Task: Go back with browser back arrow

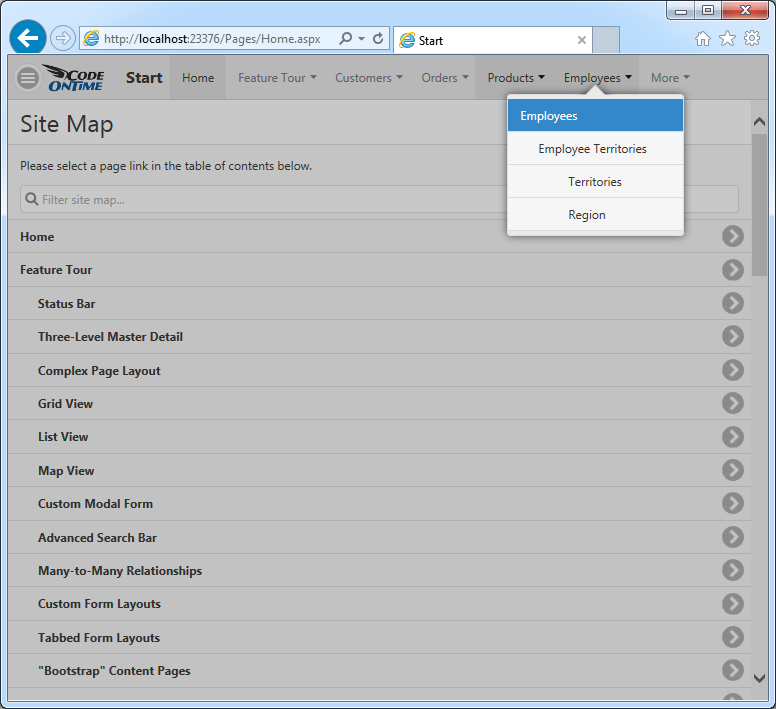Action: (28, 38)
